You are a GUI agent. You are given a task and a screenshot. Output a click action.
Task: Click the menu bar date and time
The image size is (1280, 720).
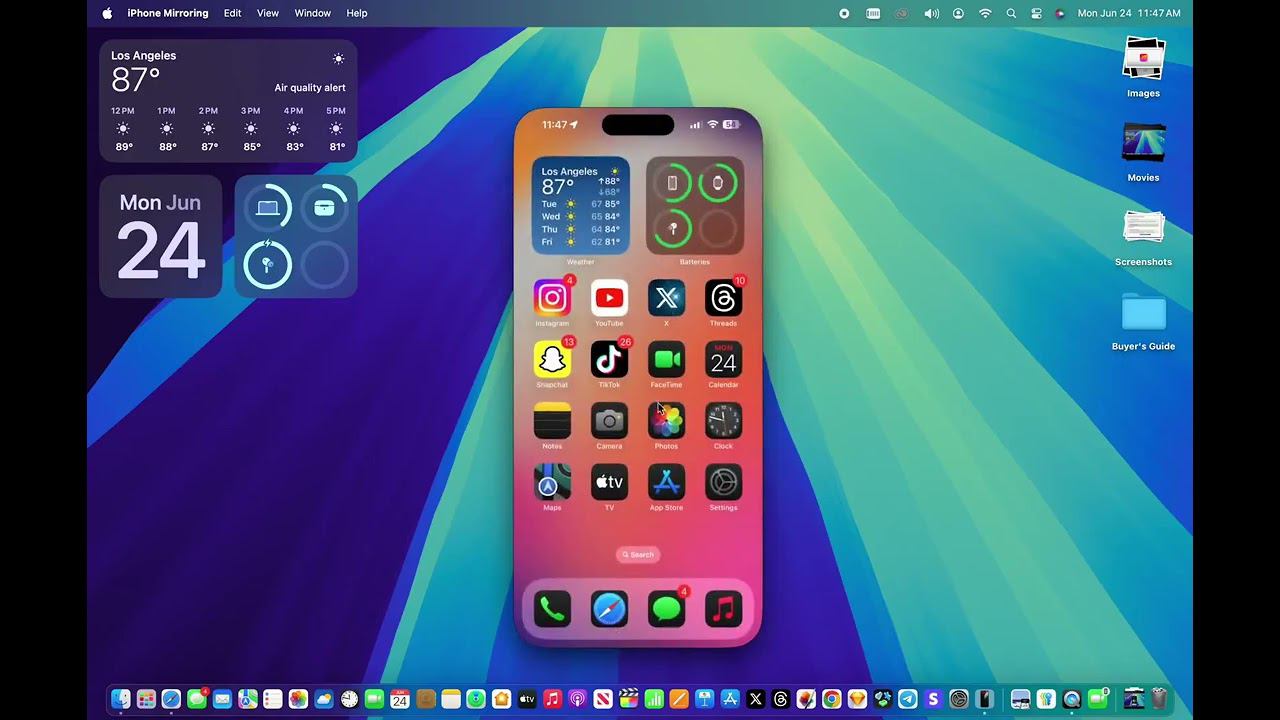pyautogui.click(x=1129, y=13)
